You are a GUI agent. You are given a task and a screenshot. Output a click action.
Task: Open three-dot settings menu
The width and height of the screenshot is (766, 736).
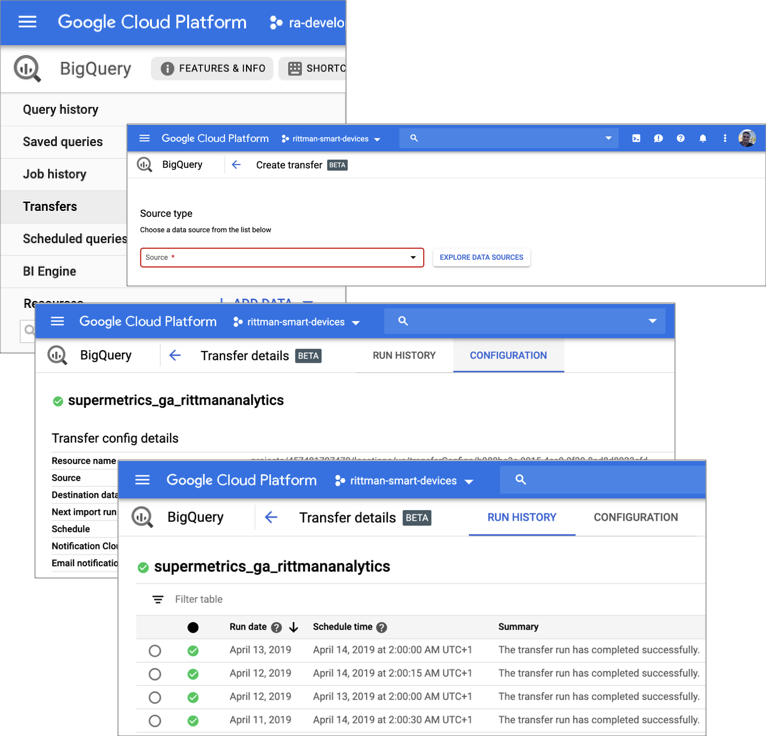click(724, 138)
